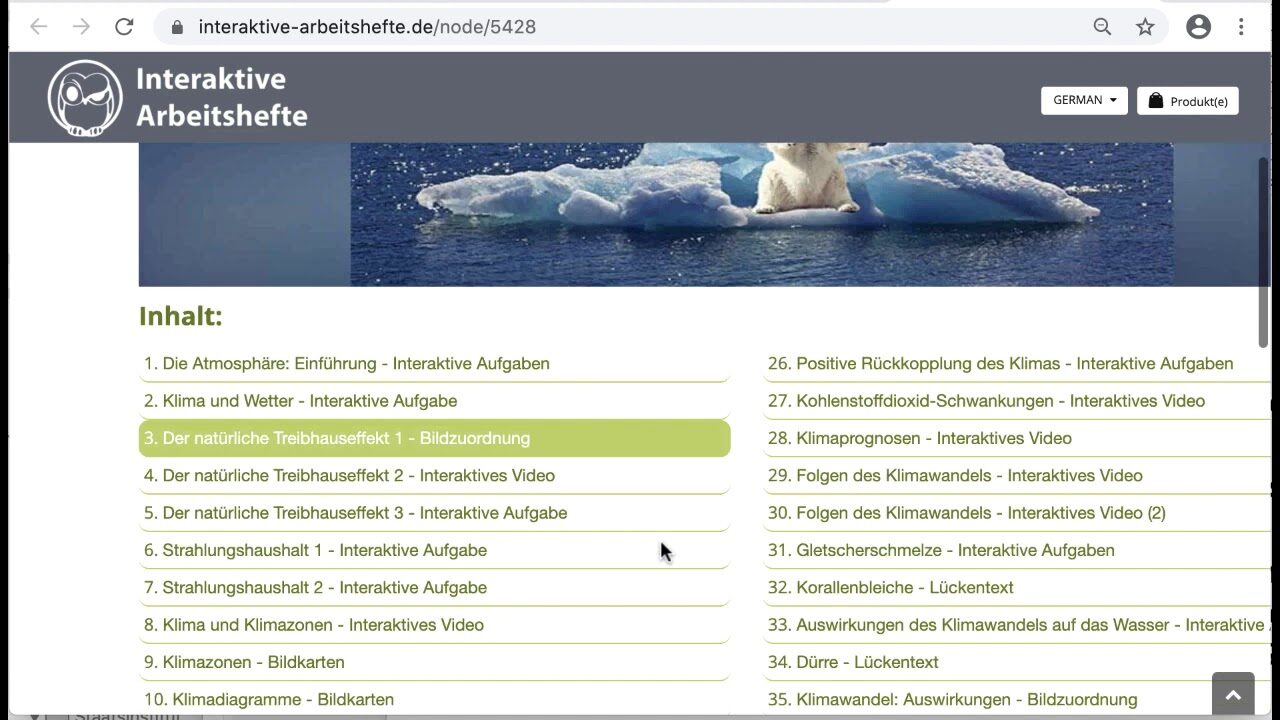Click the back-to-top arrow button
The height and width of the screenshot is (720, 1280).
1233,696
